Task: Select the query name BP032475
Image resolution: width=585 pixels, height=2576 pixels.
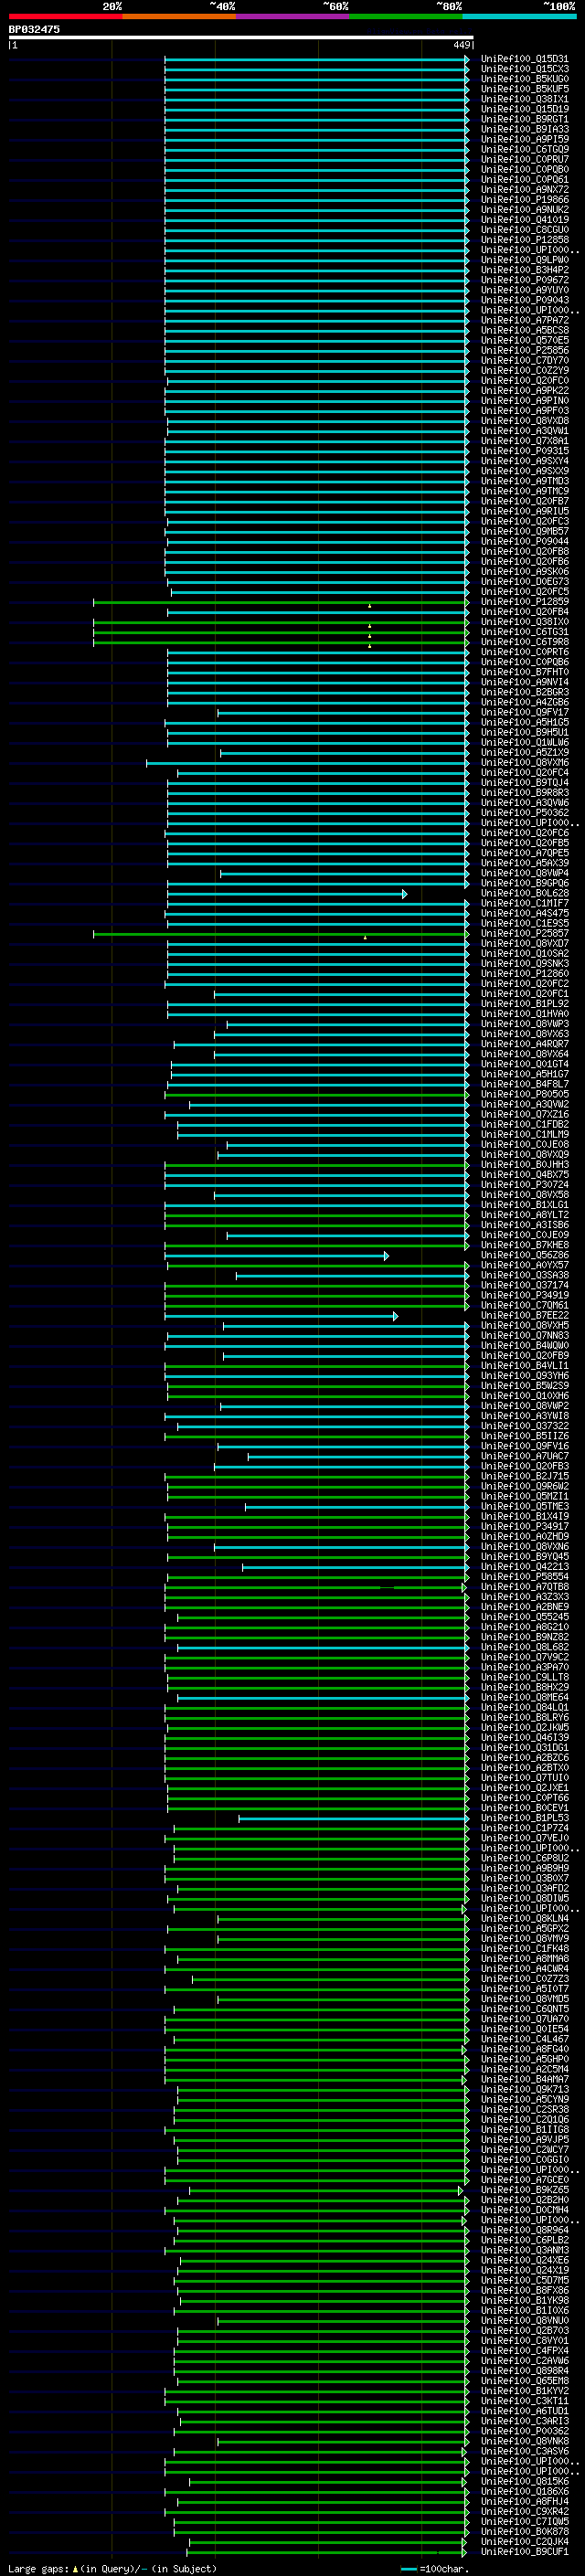Action: point(34,29)
